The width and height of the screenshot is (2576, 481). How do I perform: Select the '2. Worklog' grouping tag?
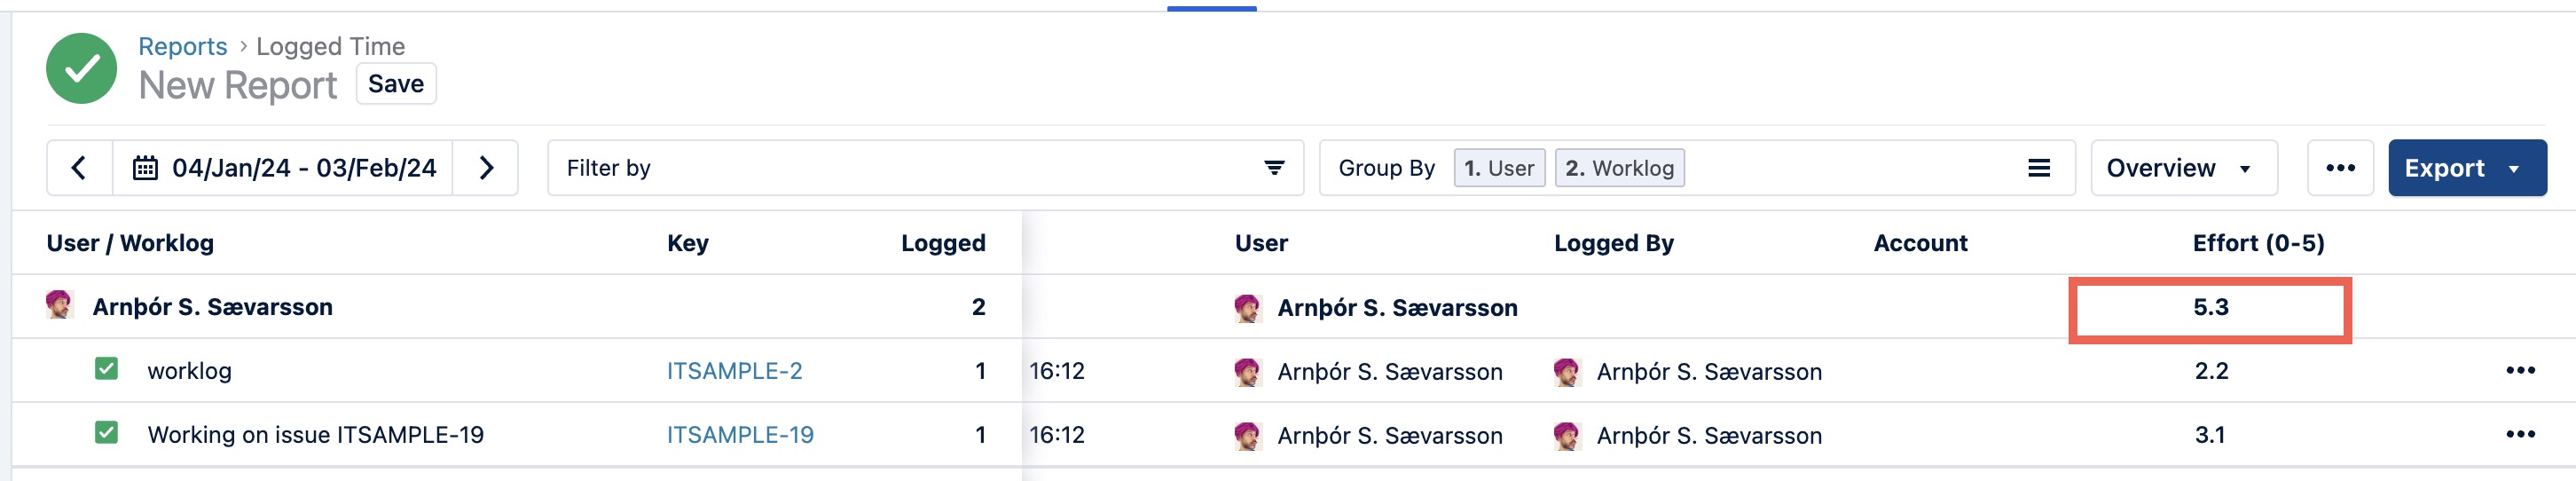click(x=1619, y=168)
